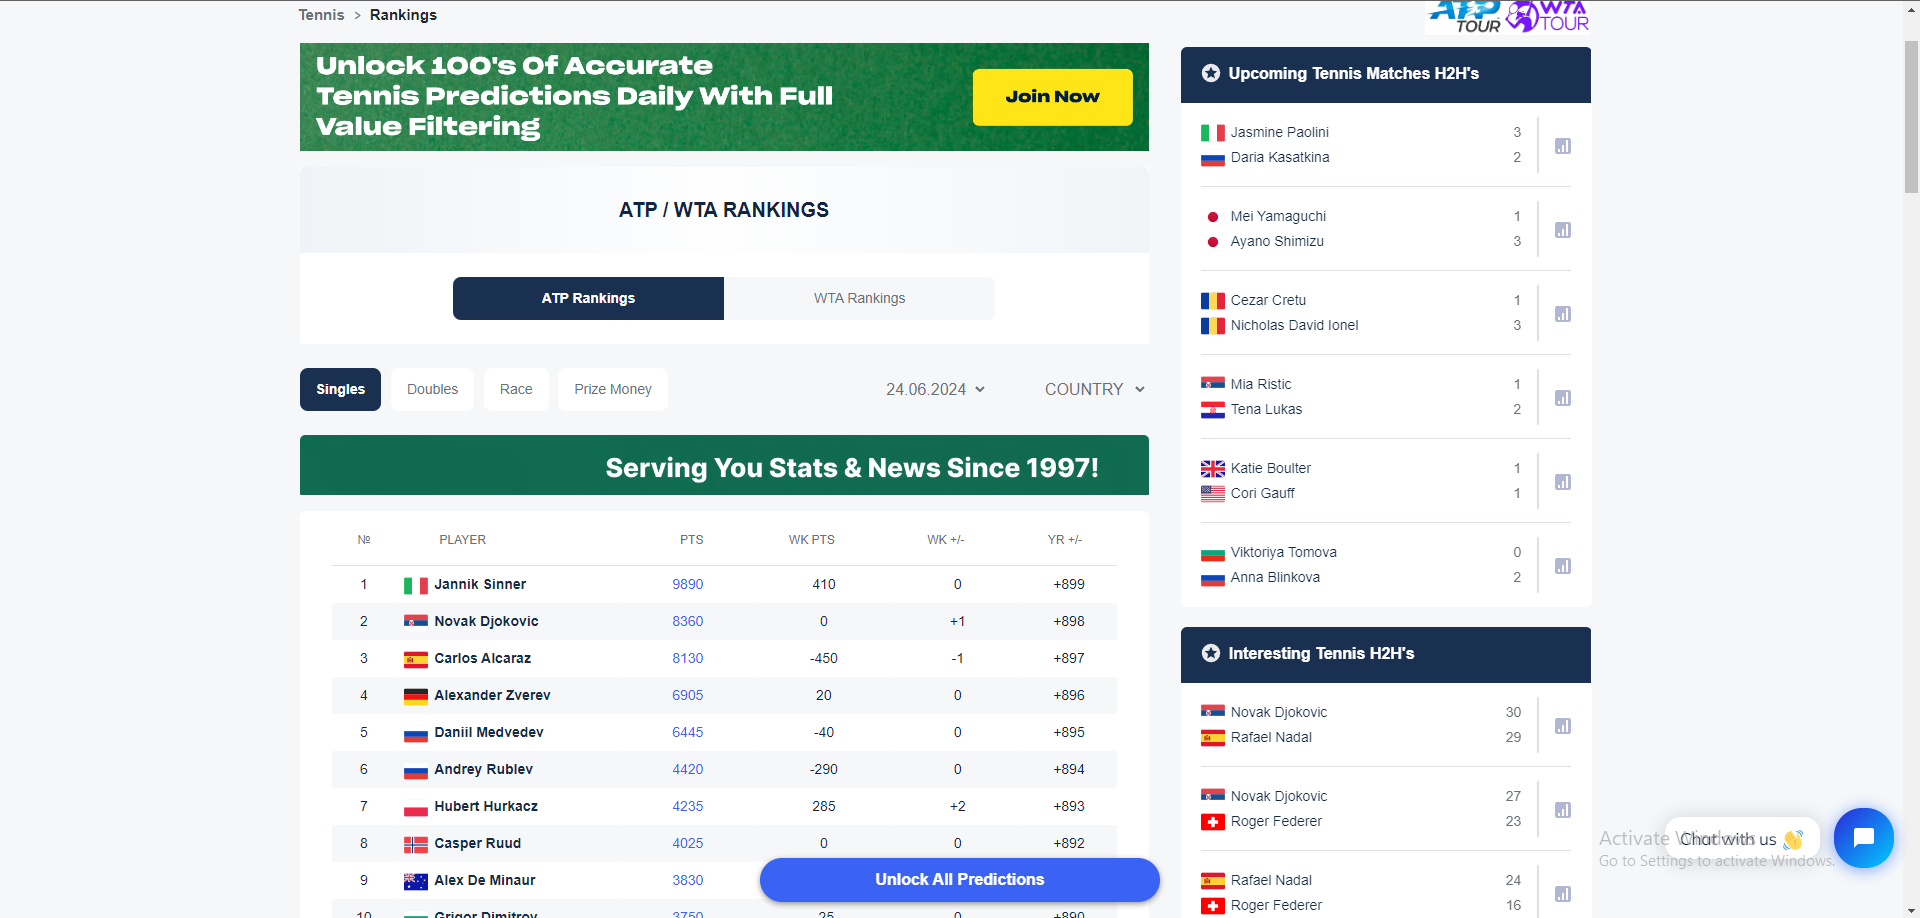Click Germany flag beside Alexander Zverev
The image size is (1920, 918).
pos(416,696)
